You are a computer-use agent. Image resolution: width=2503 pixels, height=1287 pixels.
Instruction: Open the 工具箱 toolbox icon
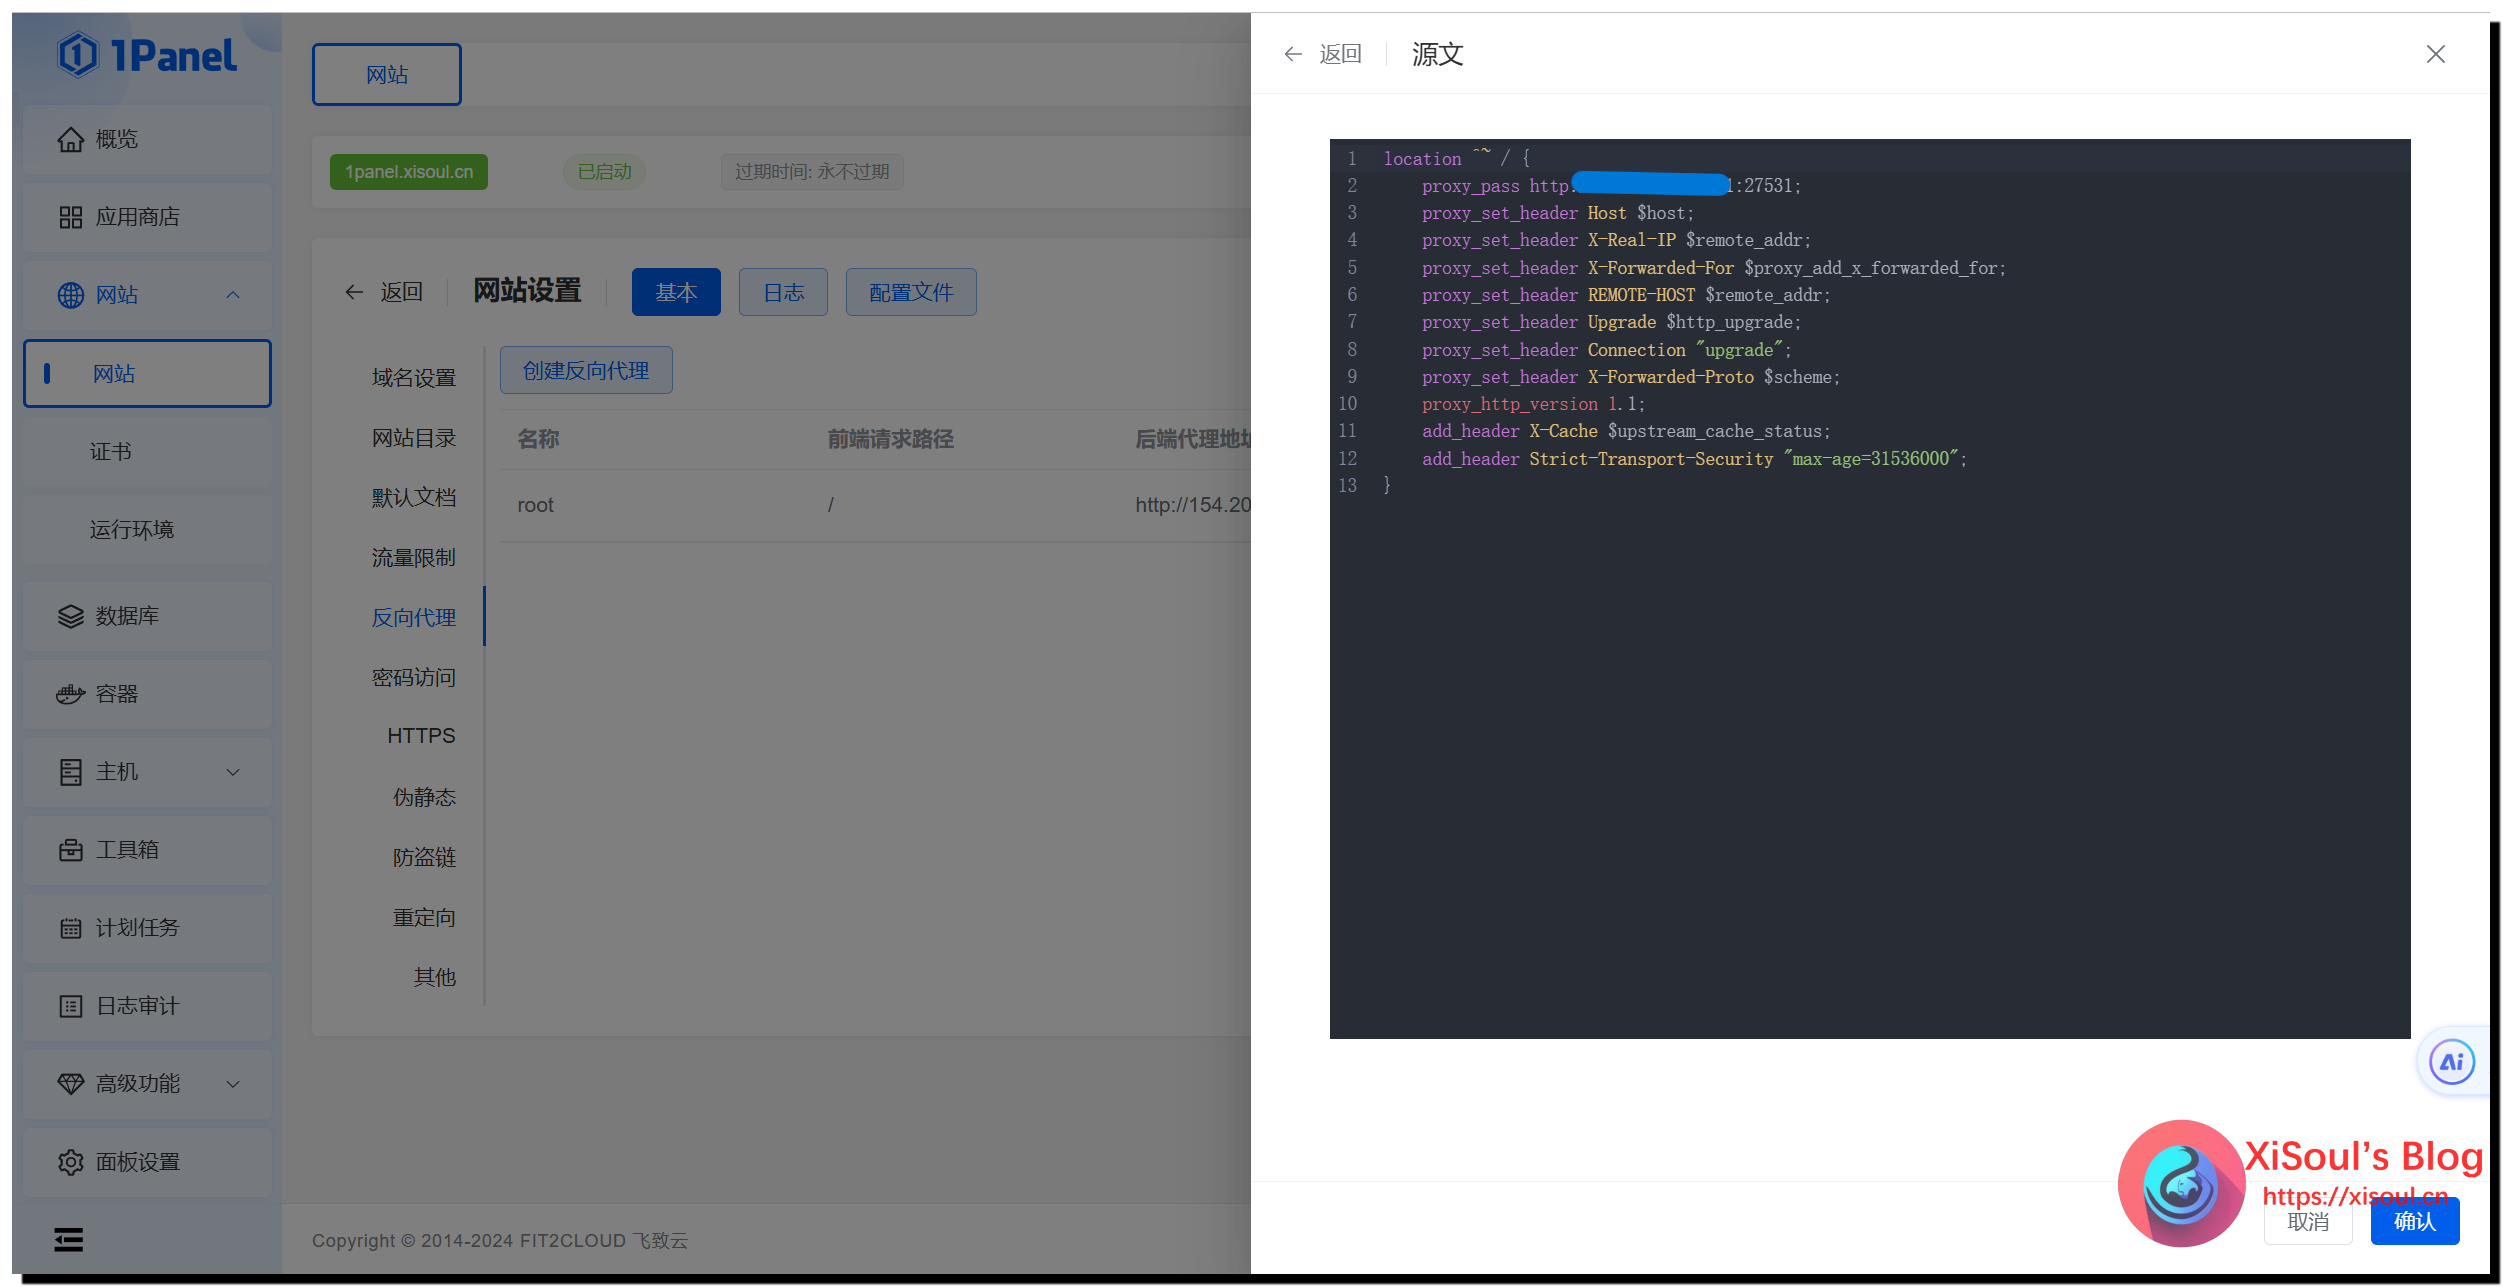(70, 850)
